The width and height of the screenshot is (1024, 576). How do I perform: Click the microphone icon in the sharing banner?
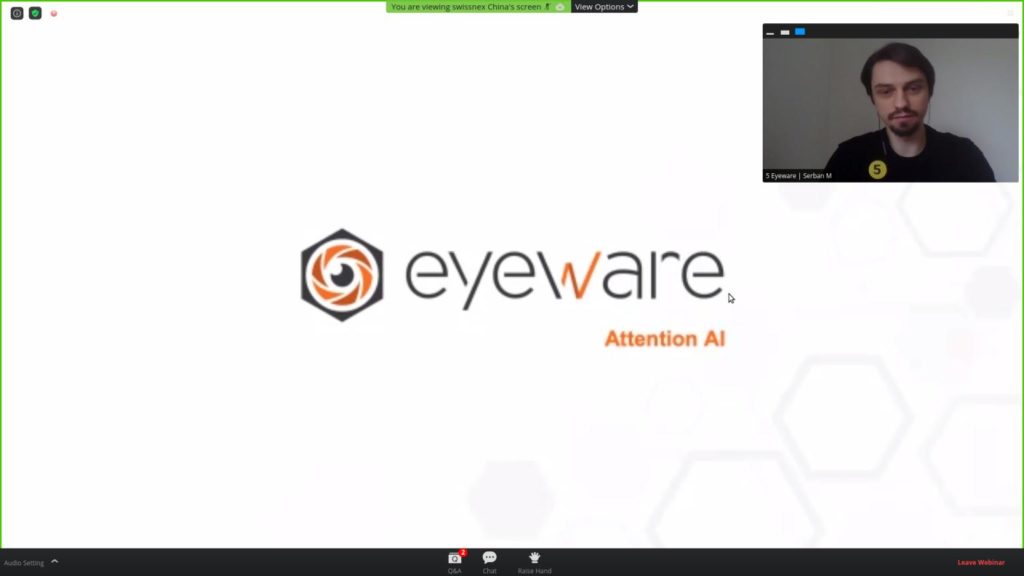547,7
